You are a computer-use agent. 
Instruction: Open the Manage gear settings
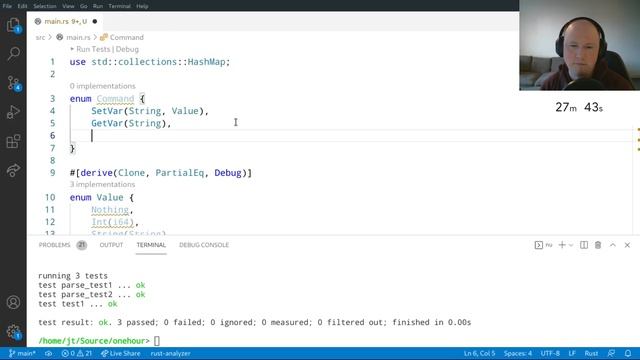[13, 331]
